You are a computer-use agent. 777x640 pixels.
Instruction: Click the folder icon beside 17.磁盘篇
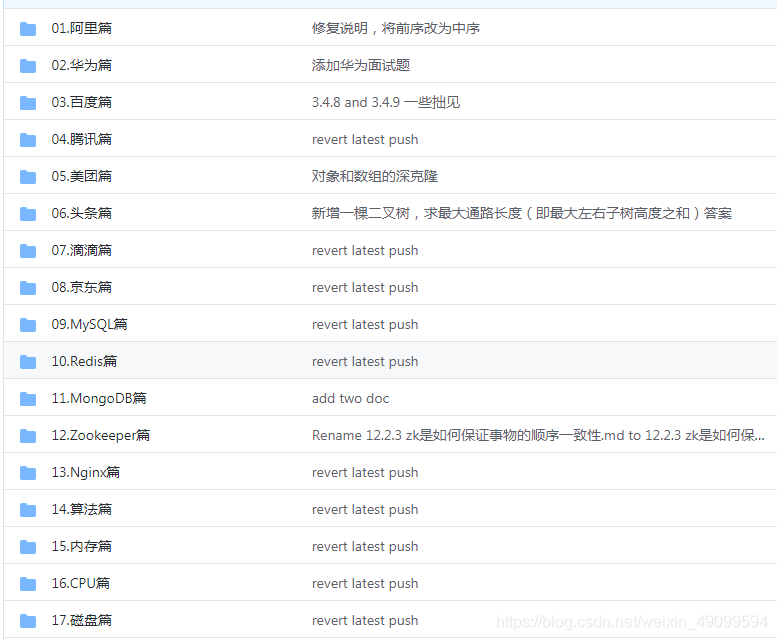point(28,621)
